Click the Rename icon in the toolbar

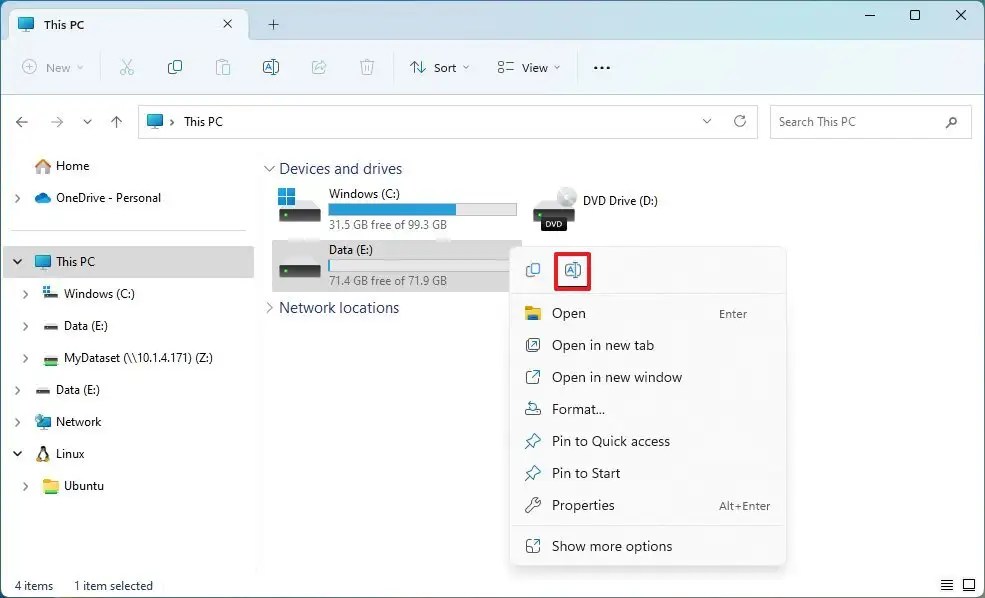pos(271,67)
